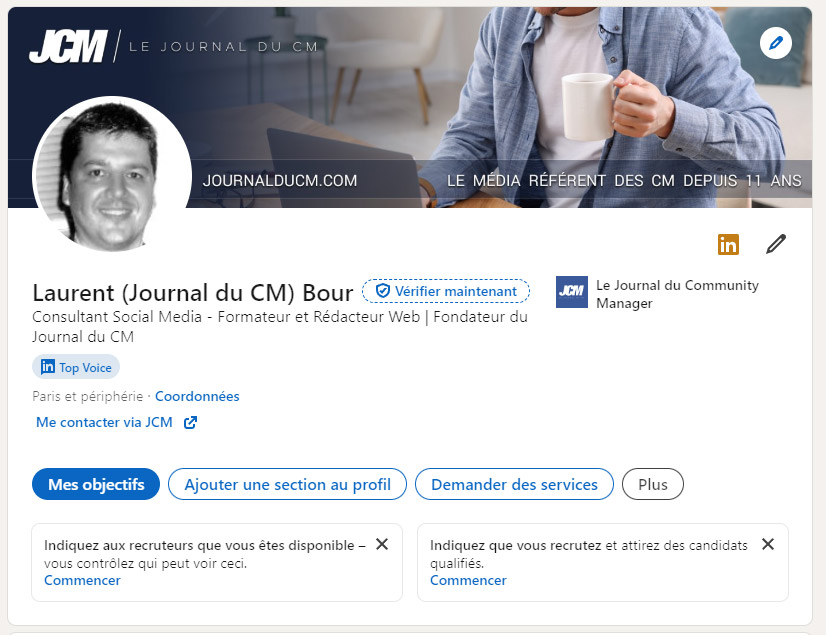Click the 'Indiquez que vous recrutez' card text
The image size is (826, 635).
[588, 554]
